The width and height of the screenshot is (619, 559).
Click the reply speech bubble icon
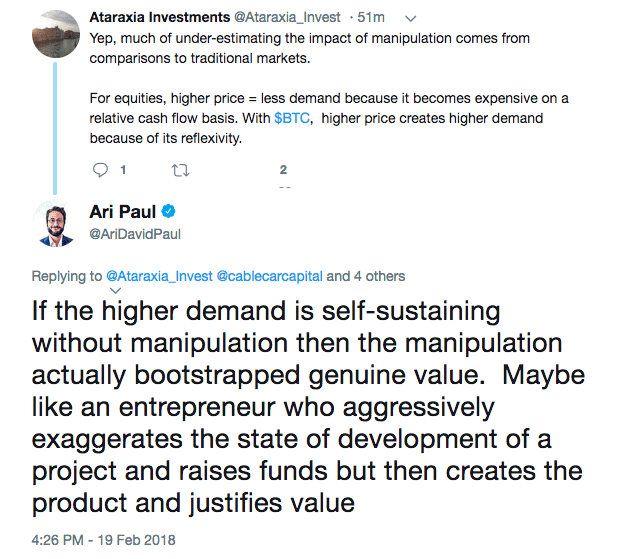click(97, 170)
